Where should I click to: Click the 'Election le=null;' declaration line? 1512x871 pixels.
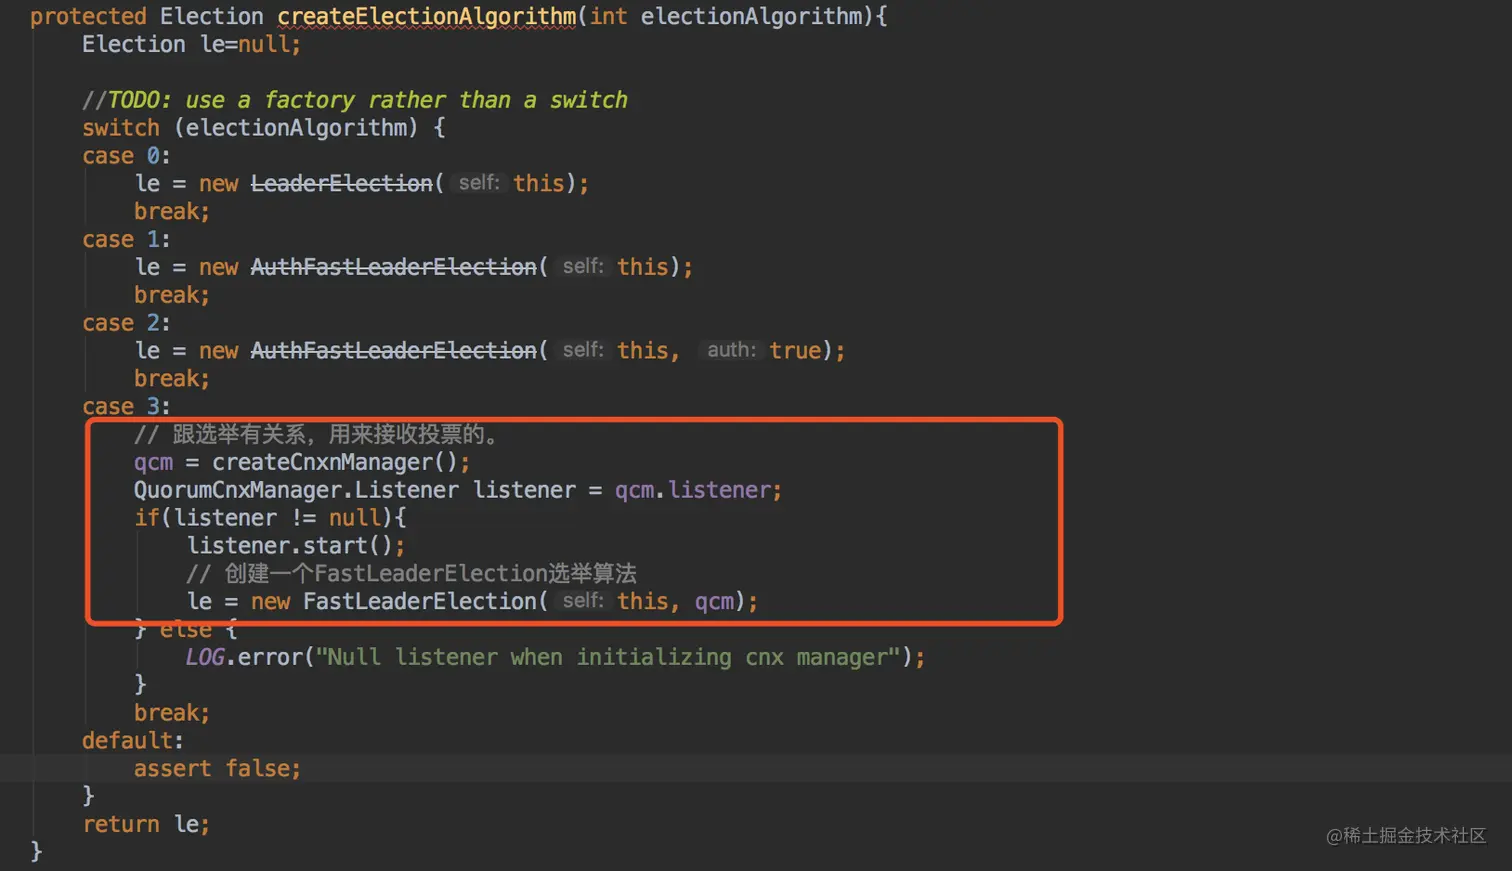[191, 45]
